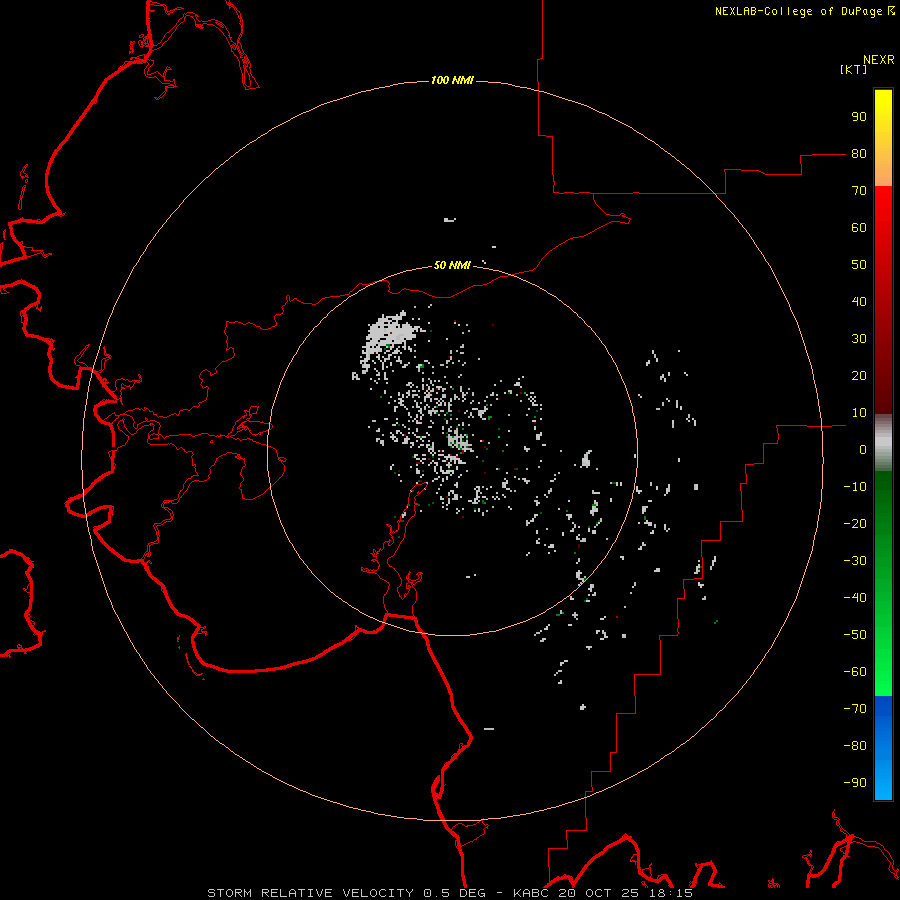900x900 pixels.
Task: Click the "100 NMI" range ring label
Action: pos(452,80)
